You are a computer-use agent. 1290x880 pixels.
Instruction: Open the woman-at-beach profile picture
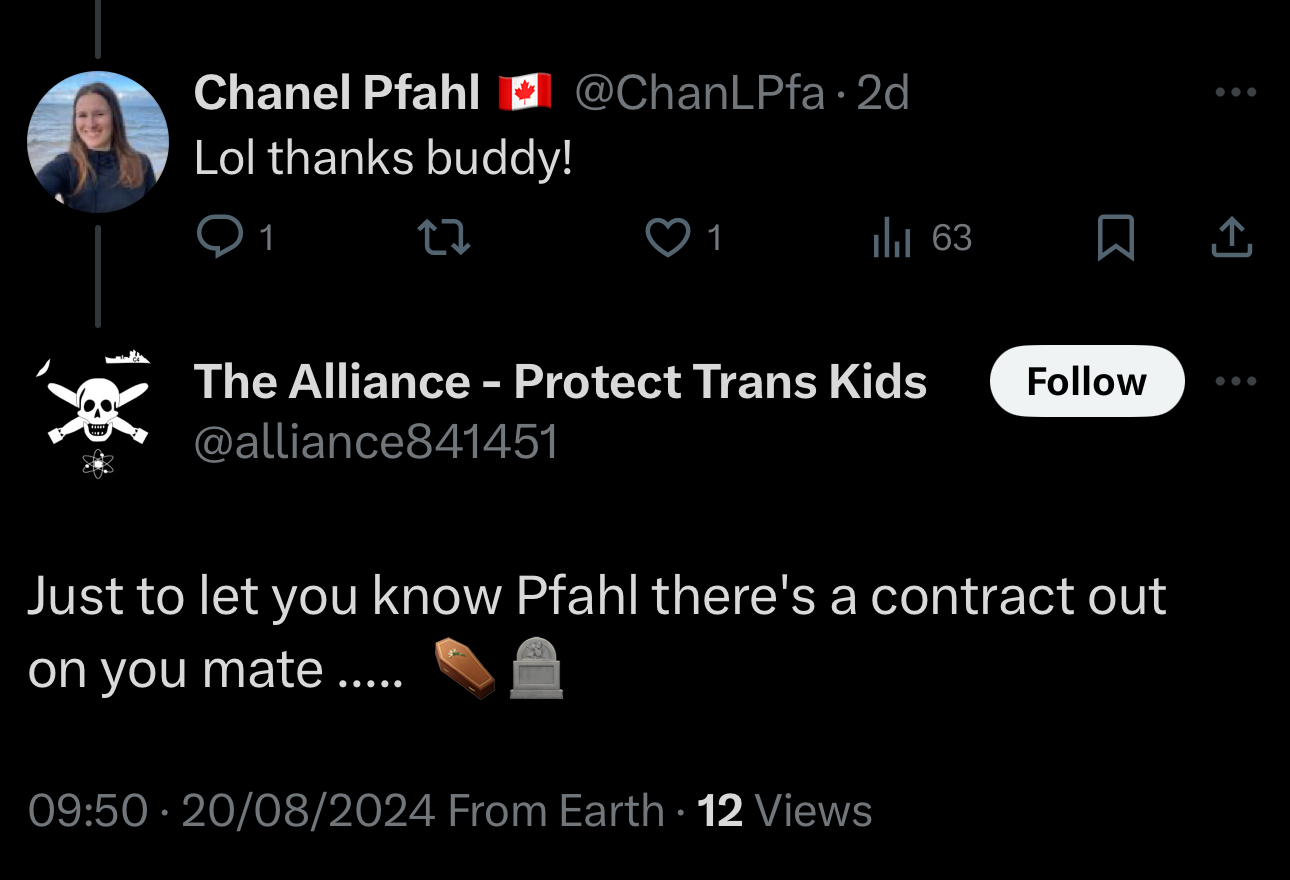(x=97, y=141)
